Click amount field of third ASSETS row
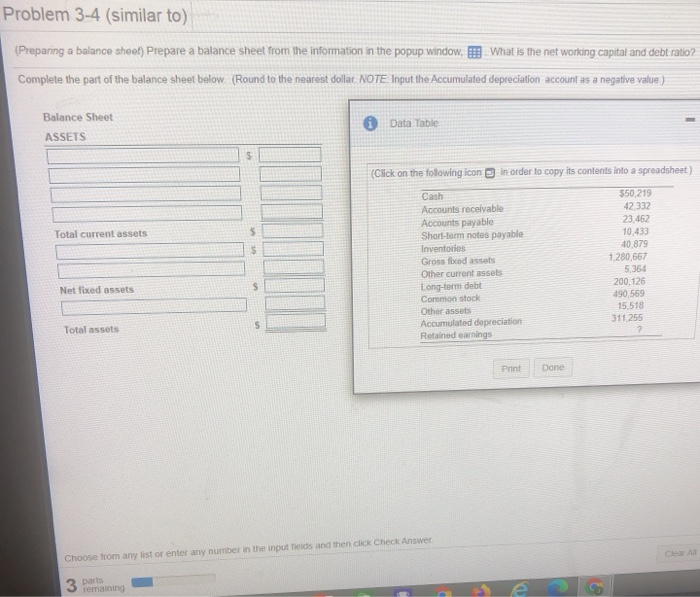The image size is (700, 597). click(292, 192)
